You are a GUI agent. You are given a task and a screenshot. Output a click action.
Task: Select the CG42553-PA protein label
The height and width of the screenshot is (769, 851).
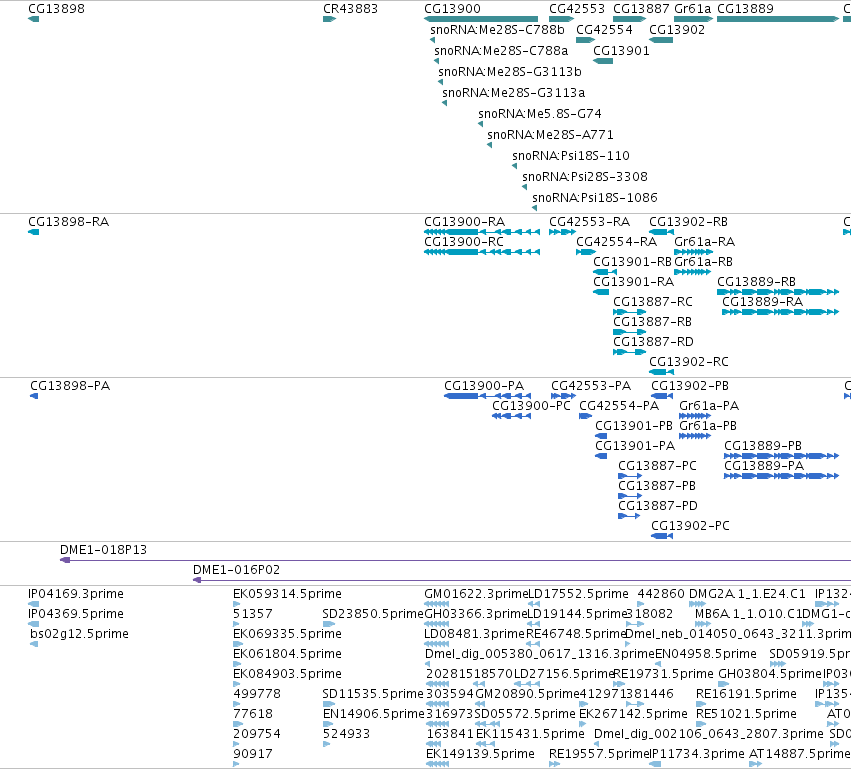(591, 386)
